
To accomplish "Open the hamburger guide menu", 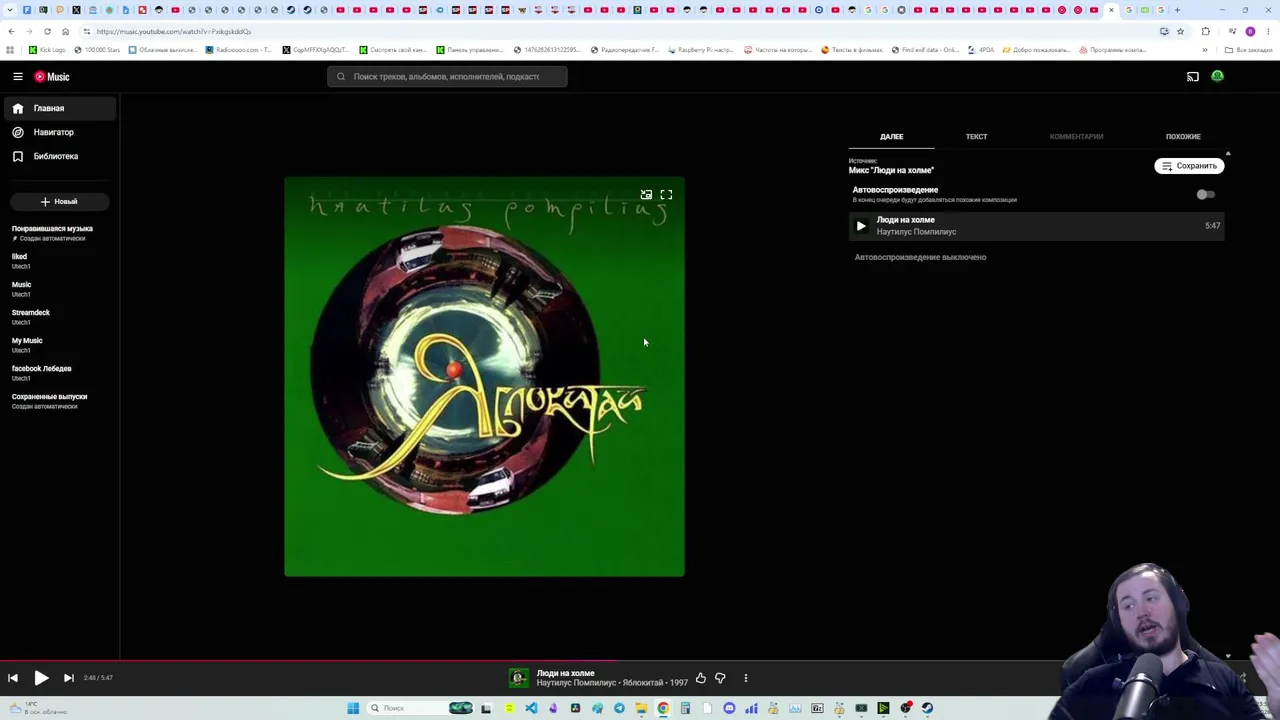I will coord(18,77).
